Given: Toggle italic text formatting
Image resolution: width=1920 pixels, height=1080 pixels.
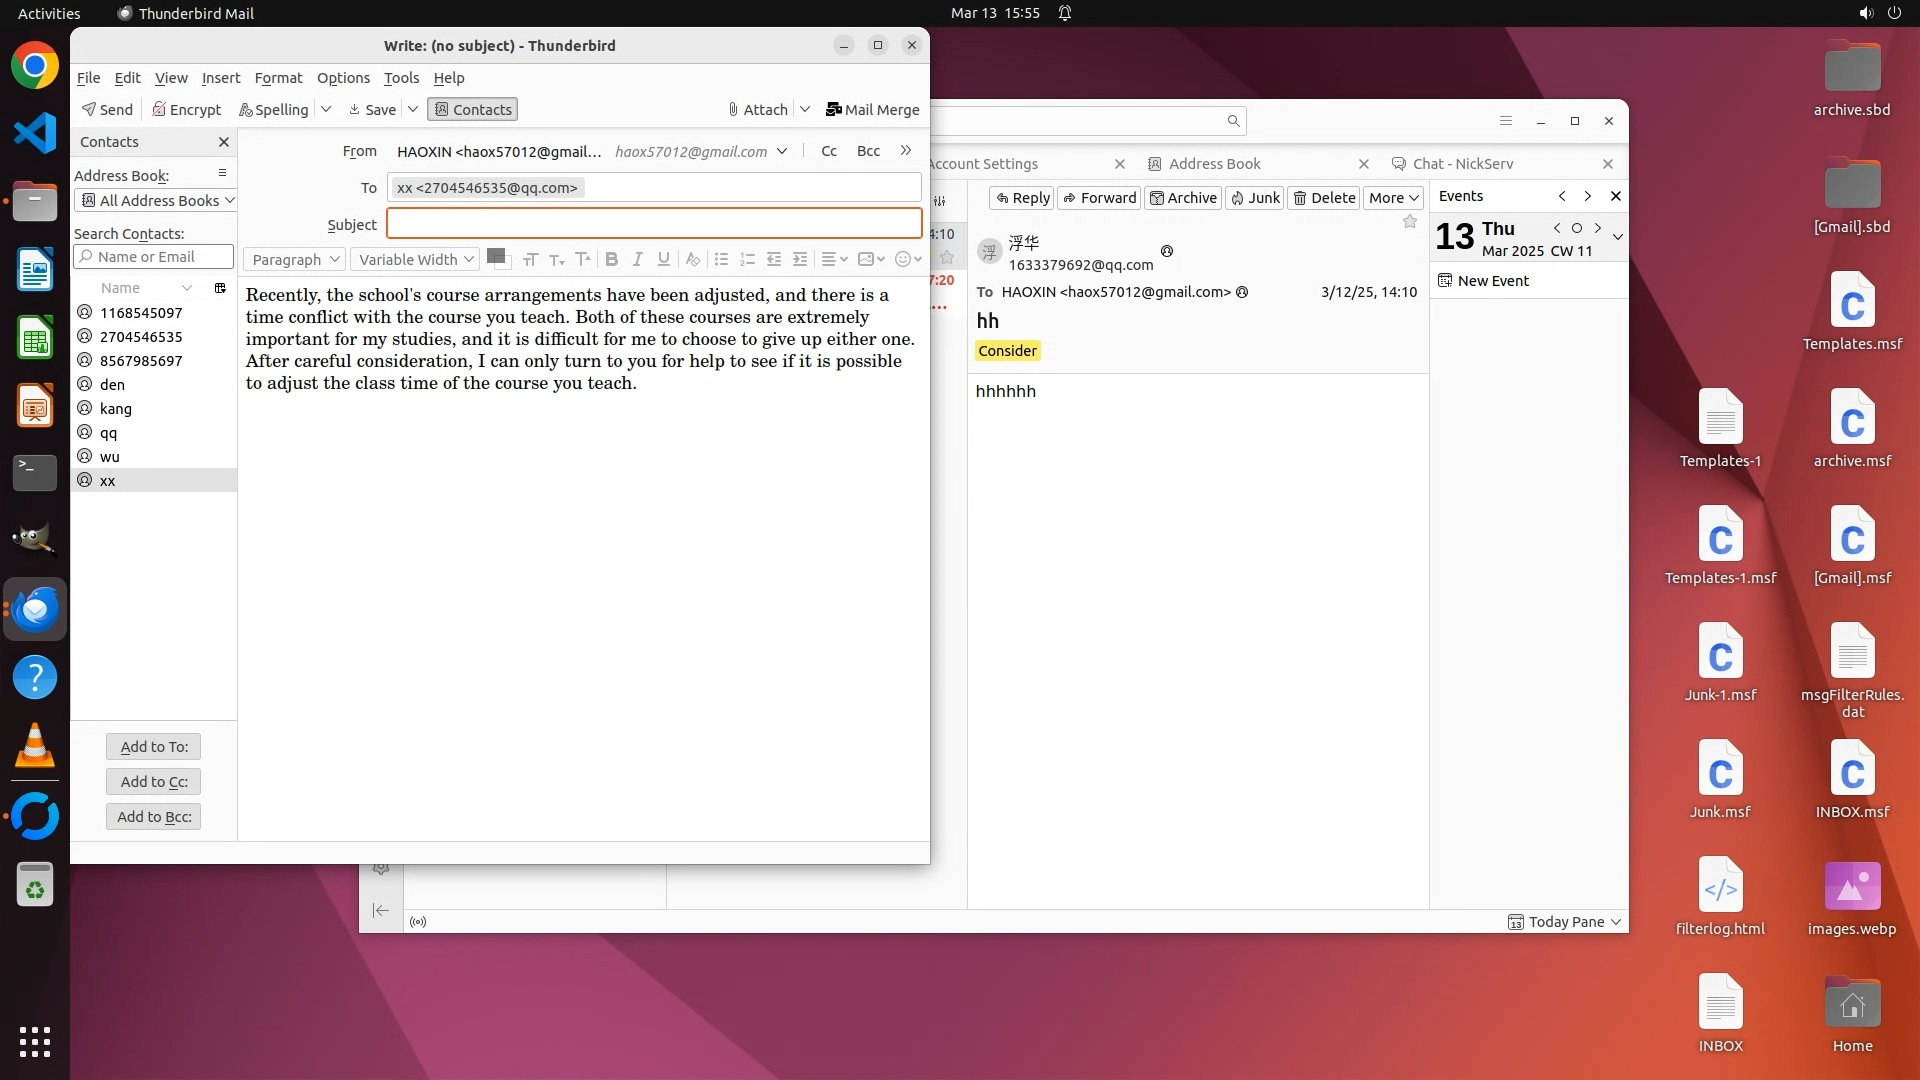Looking at the screenshot, I should [637, 259].
